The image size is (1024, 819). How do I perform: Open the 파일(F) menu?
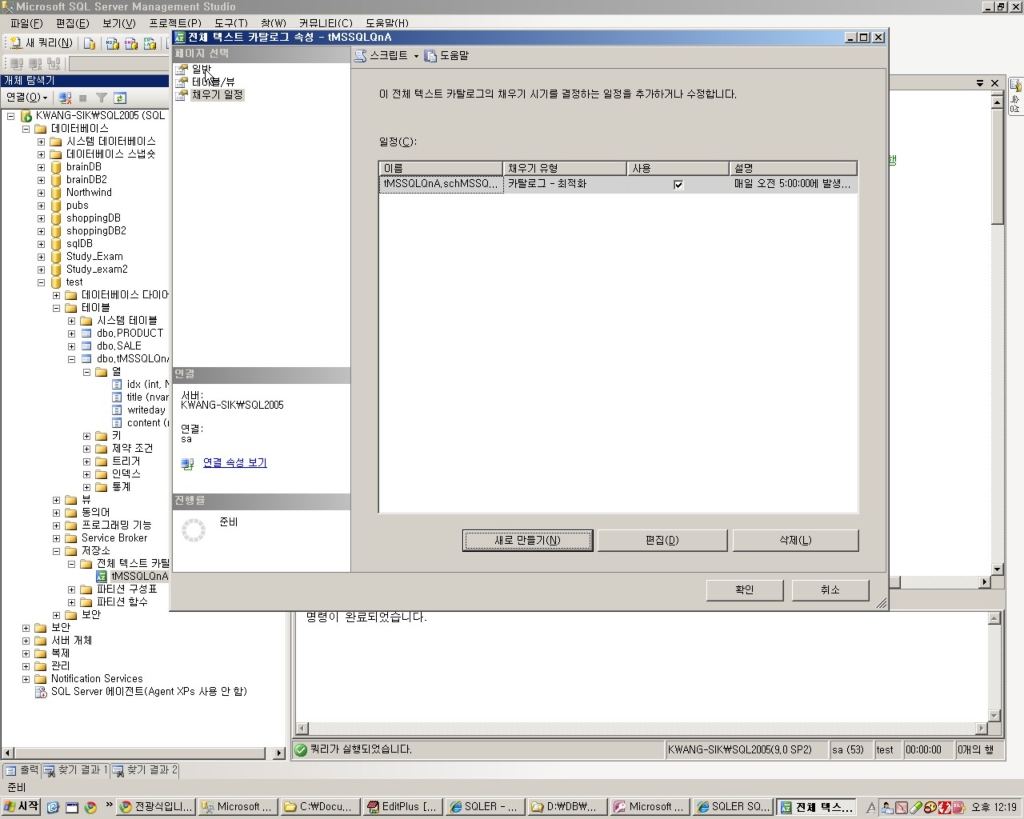click(x=27, y=23)
